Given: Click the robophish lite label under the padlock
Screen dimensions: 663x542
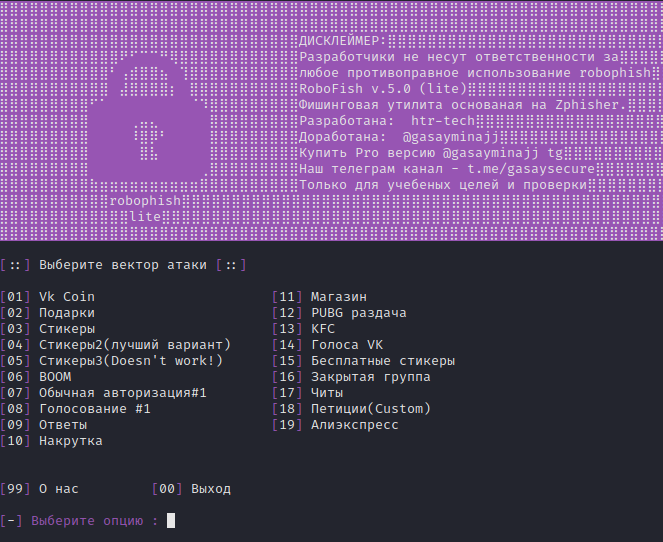Looking at the screenshot, I should click(x=146, y=208).
